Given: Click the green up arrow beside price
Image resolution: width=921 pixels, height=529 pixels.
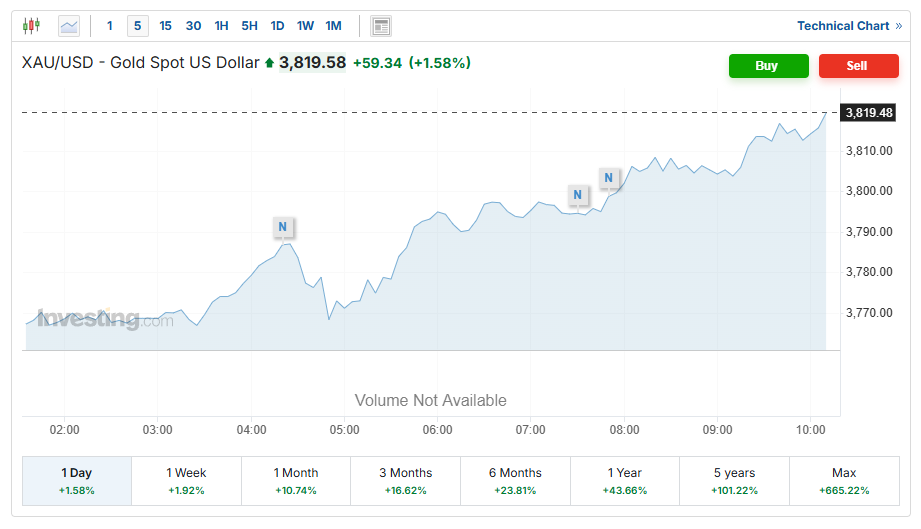Looking at the screenshot, I should (269, 64).
